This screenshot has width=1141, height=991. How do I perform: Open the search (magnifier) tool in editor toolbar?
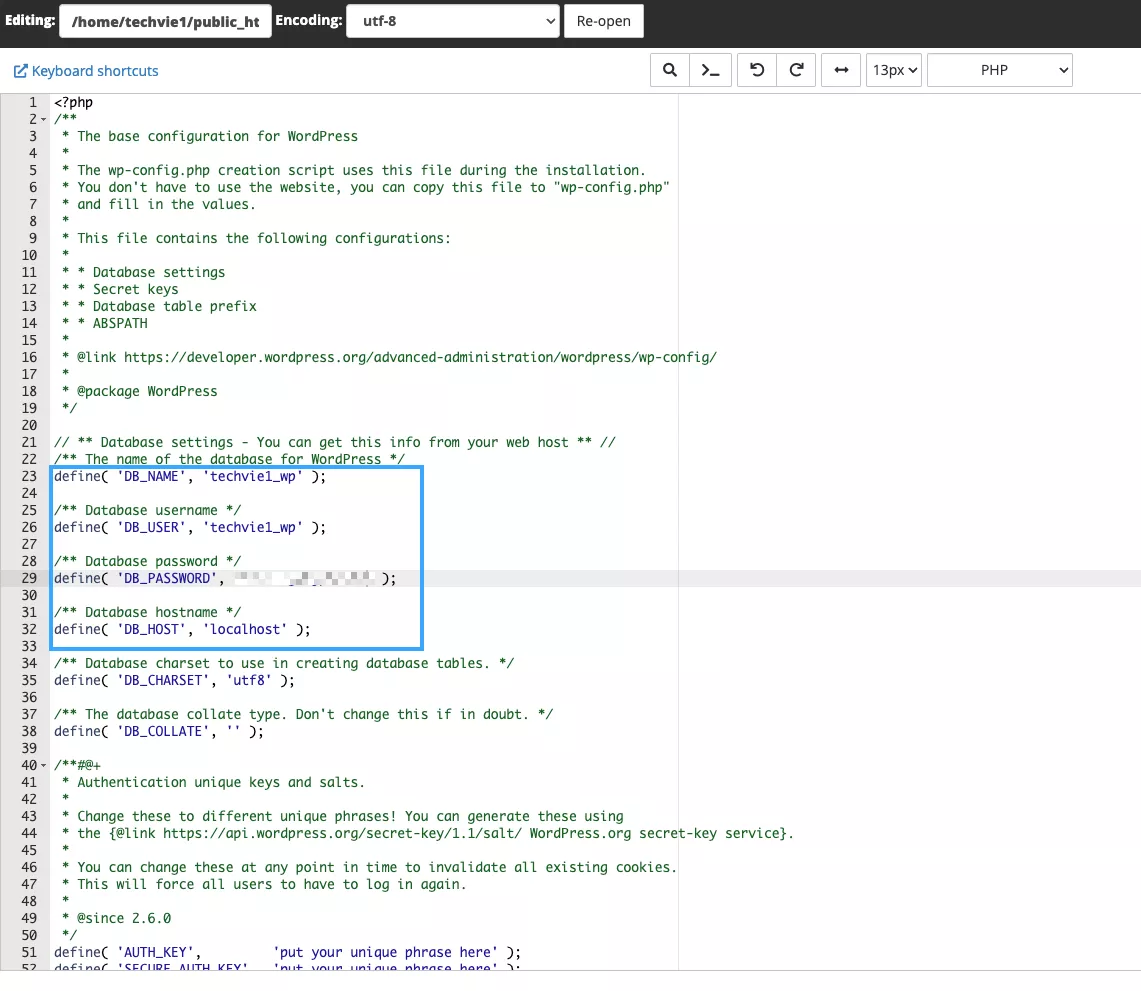tap(670, 70)
